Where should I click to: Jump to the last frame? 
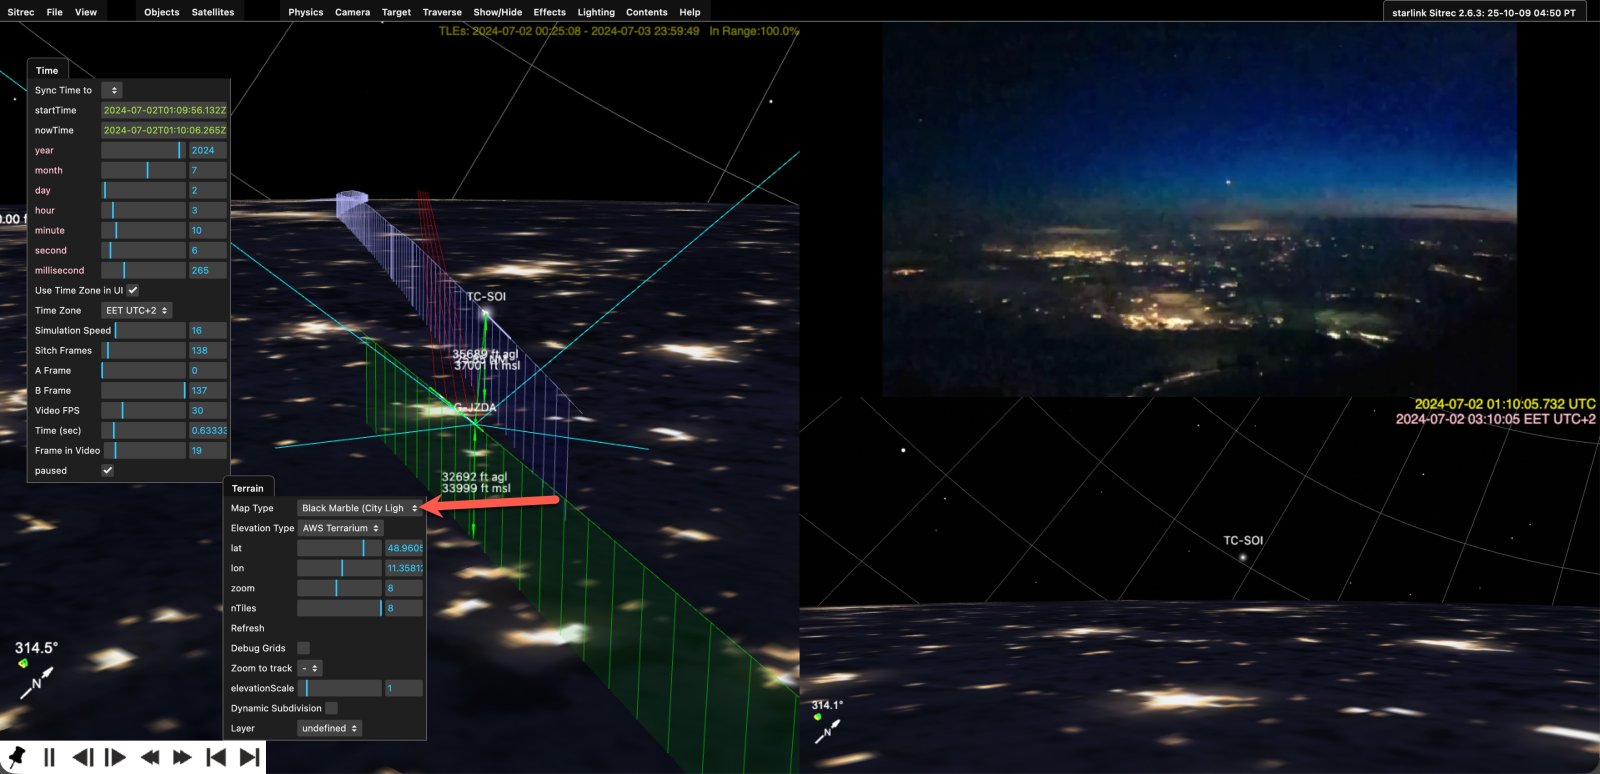point(249,757)
